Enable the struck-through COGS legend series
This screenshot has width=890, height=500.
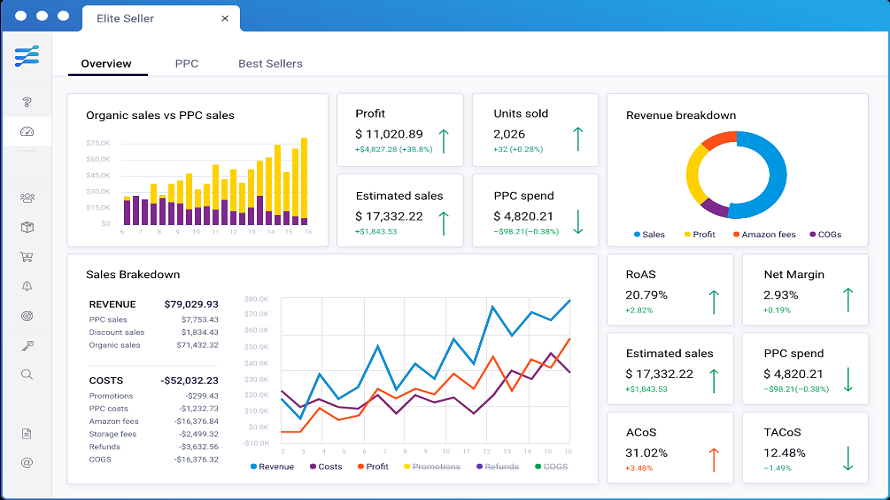point(551,467)
